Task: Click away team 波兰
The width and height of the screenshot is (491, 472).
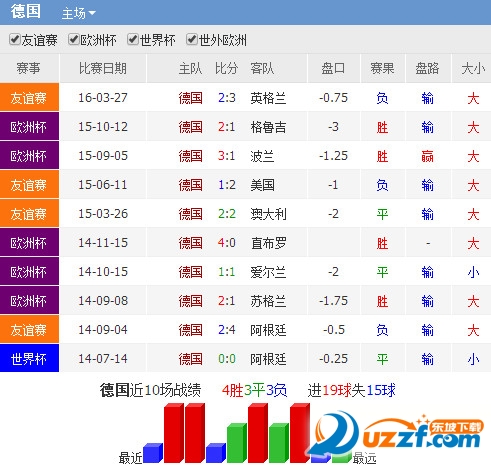Action: (x=262, y=156)
